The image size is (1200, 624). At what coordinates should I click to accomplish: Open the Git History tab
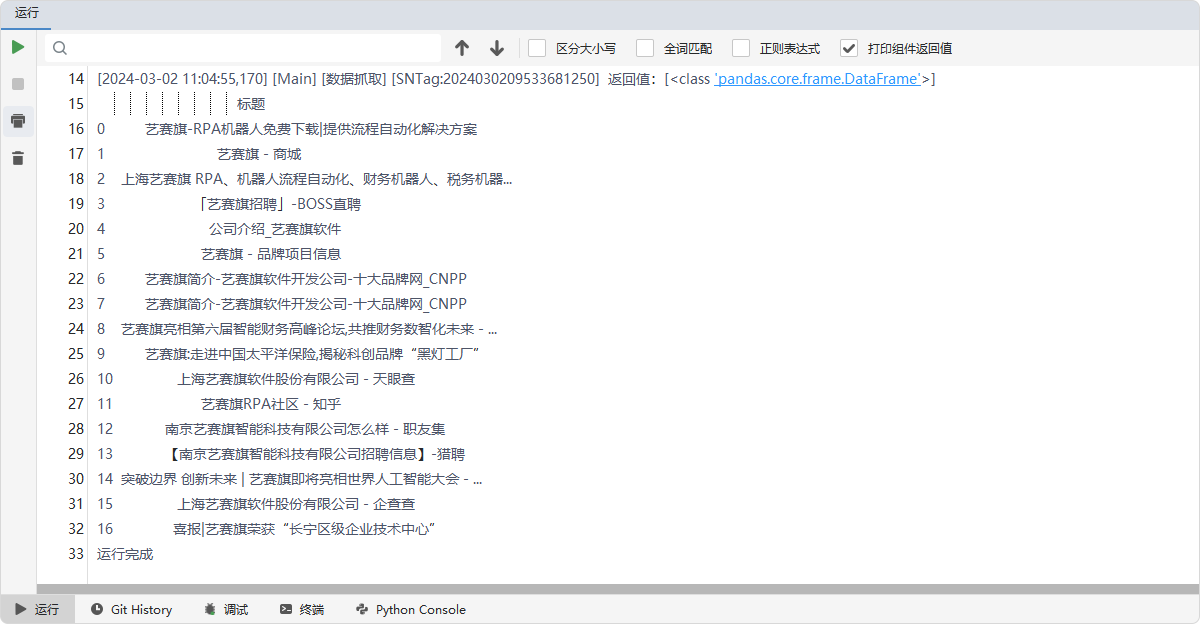coord(131,609)
